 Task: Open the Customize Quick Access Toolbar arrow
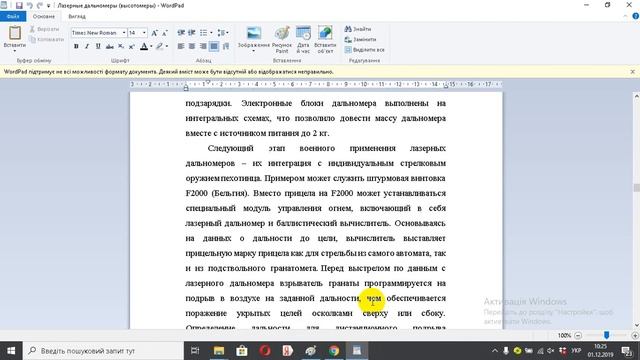49,6
